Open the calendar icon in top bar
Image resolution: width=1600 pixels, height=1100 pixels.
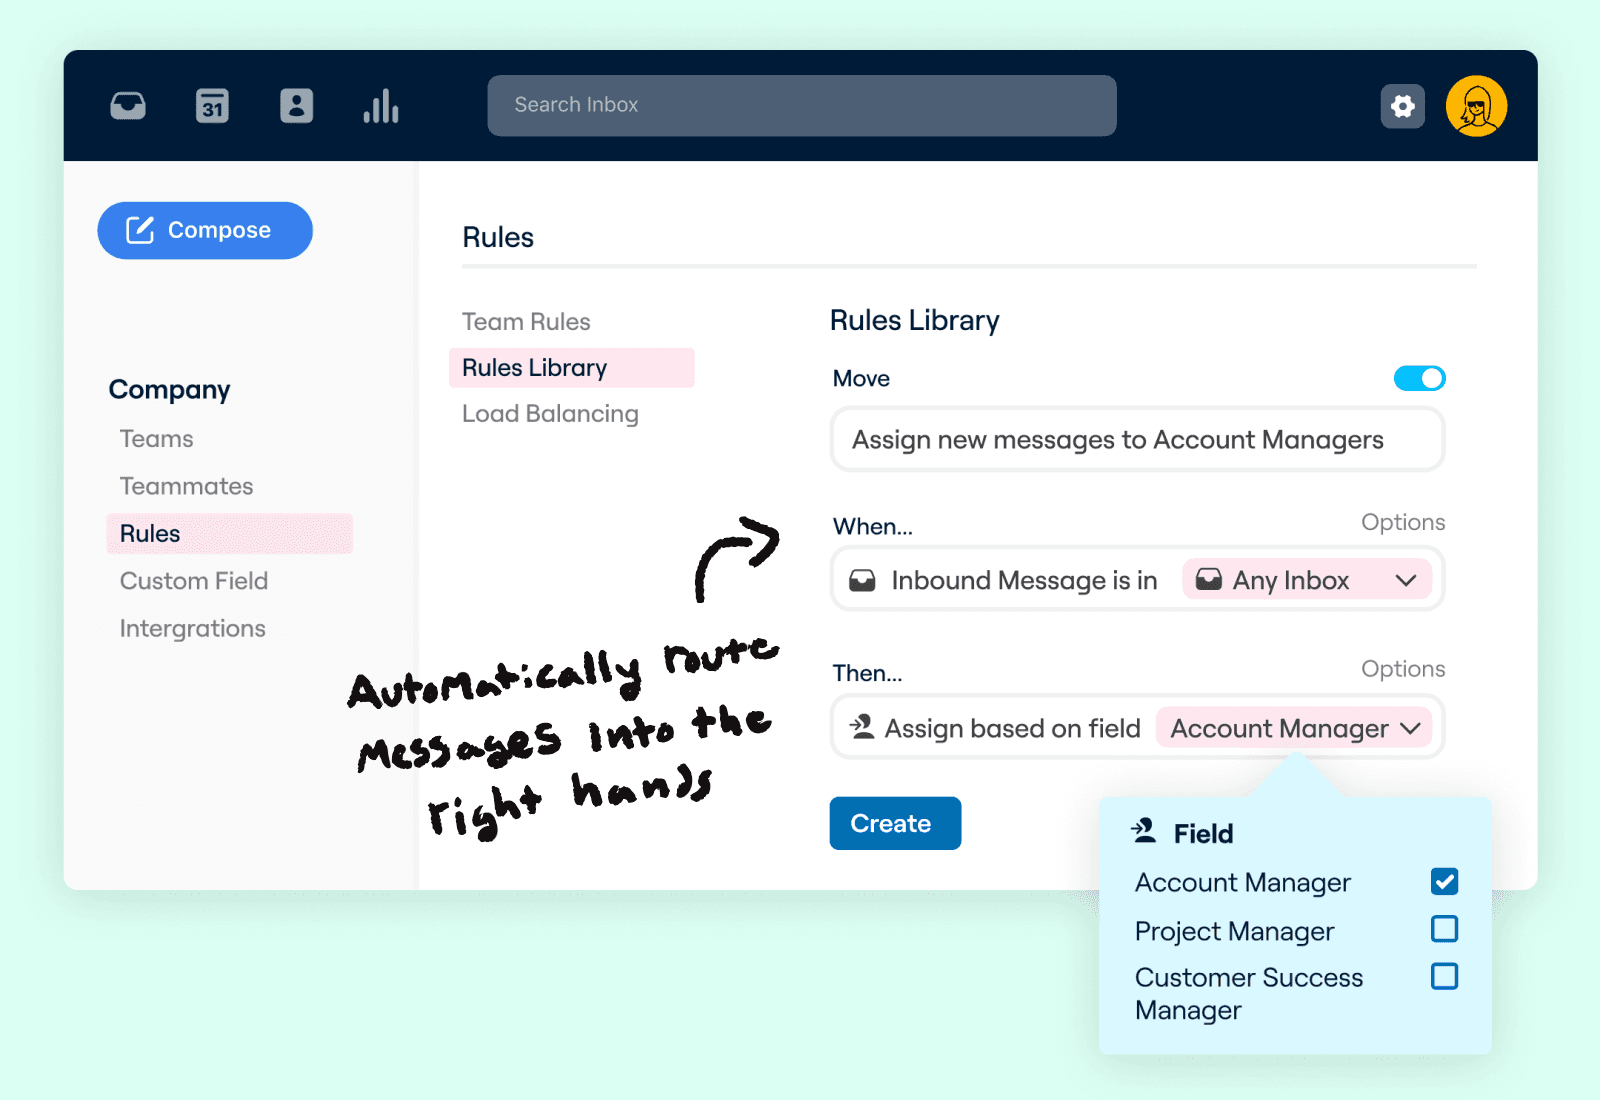point(212,105)
